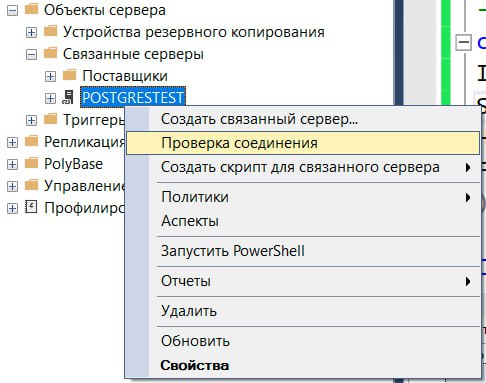Image resolution: width=486 pixels, height=383 pixels.
Task: Click the Триггеры folder icon
Action: point(51,118)
